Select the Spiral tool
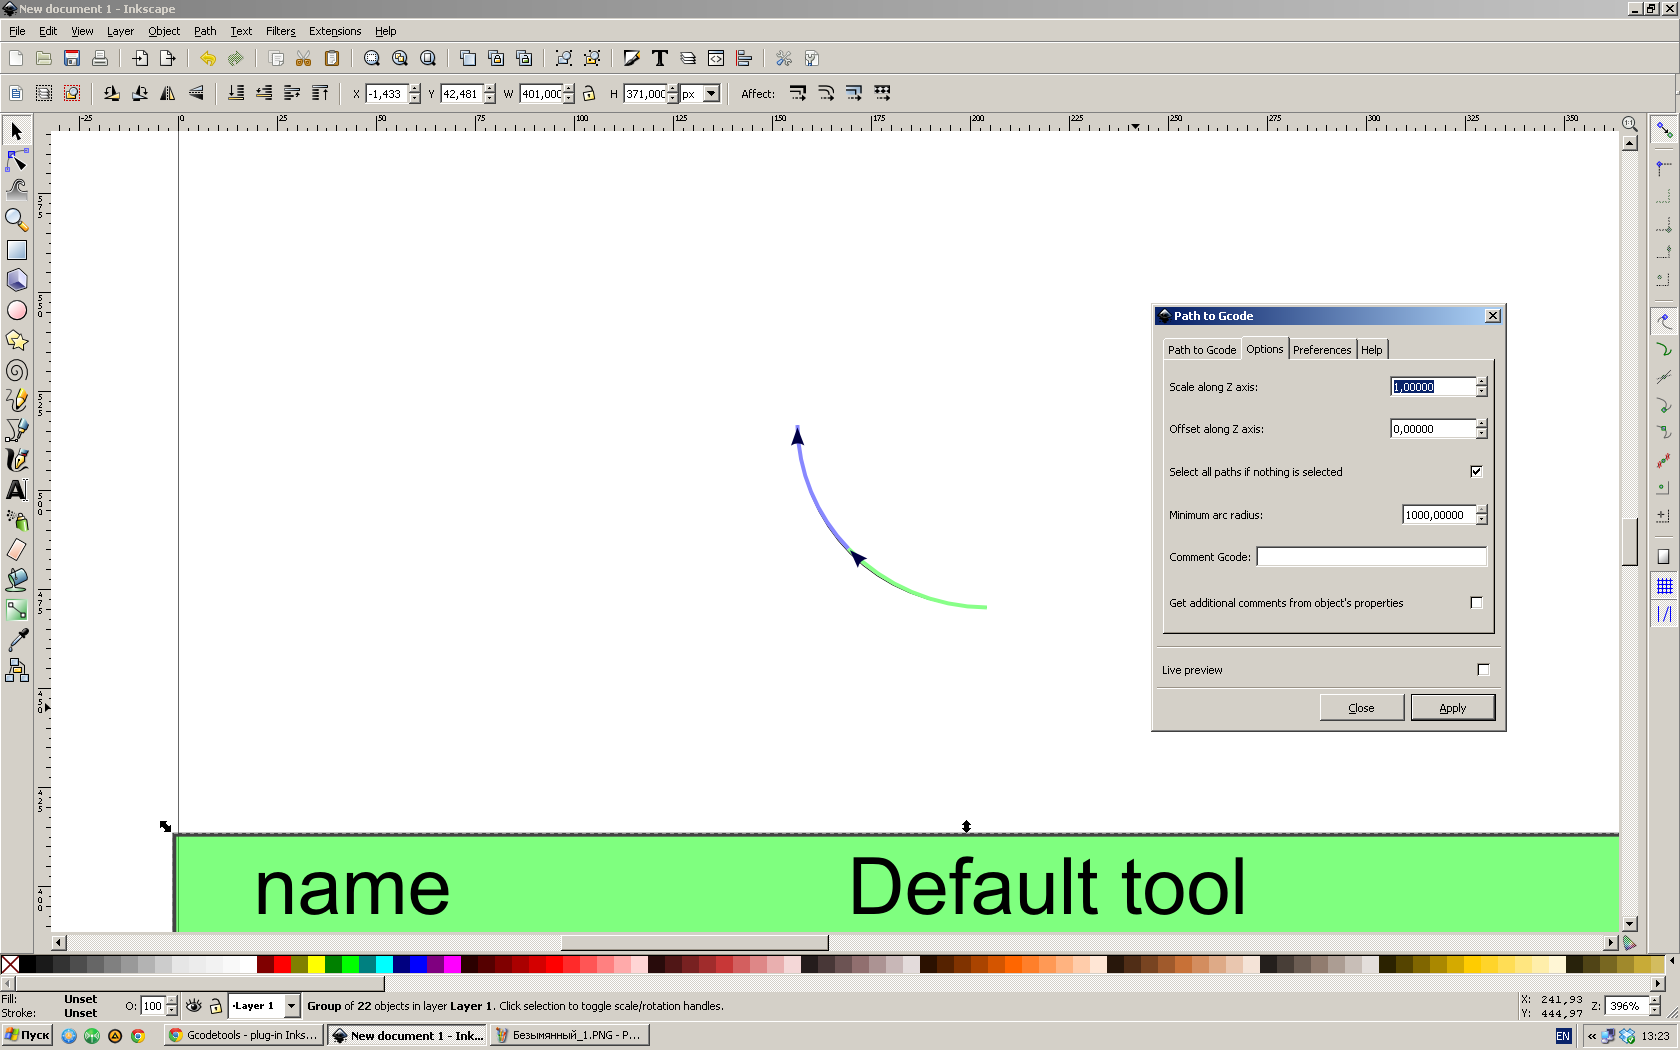1680x1050 pixels. 17,370
